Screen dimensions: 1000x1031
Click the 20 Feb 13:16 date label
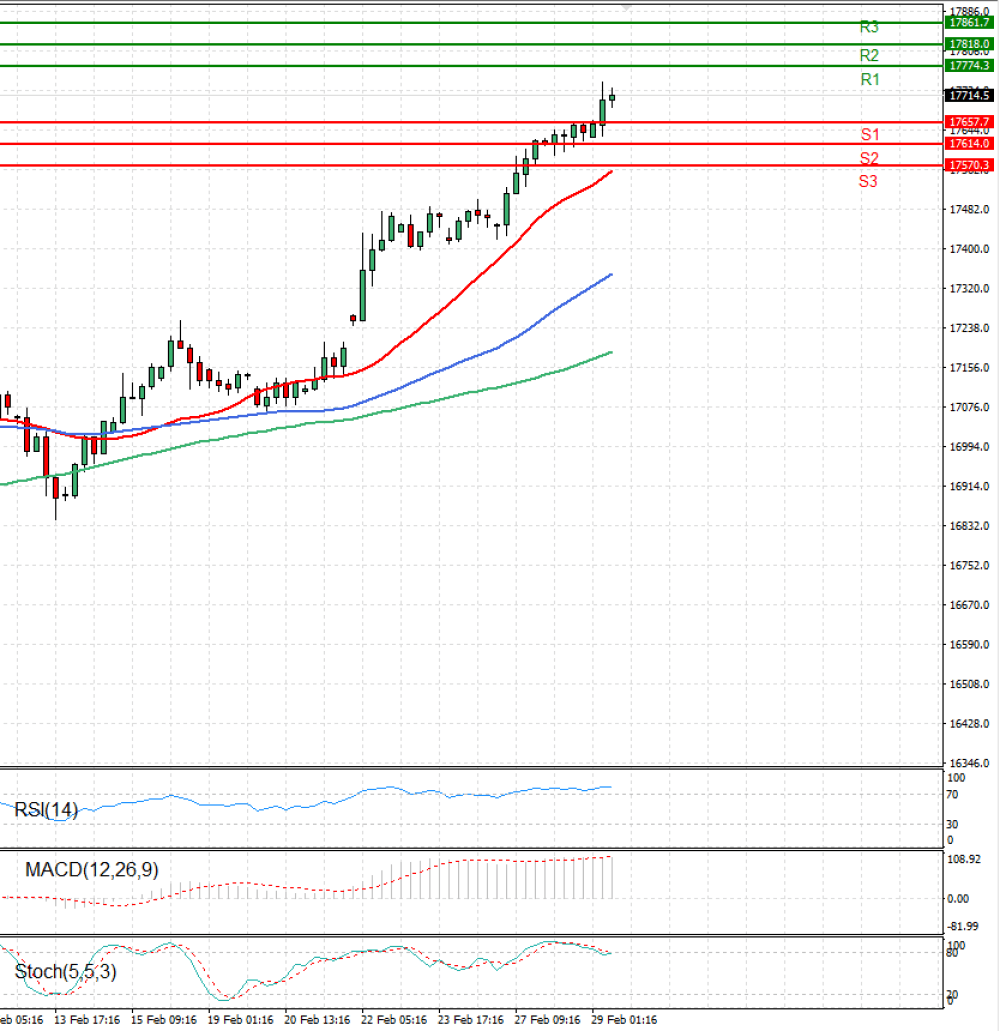pyautogui.click(x=318, y=1020)
